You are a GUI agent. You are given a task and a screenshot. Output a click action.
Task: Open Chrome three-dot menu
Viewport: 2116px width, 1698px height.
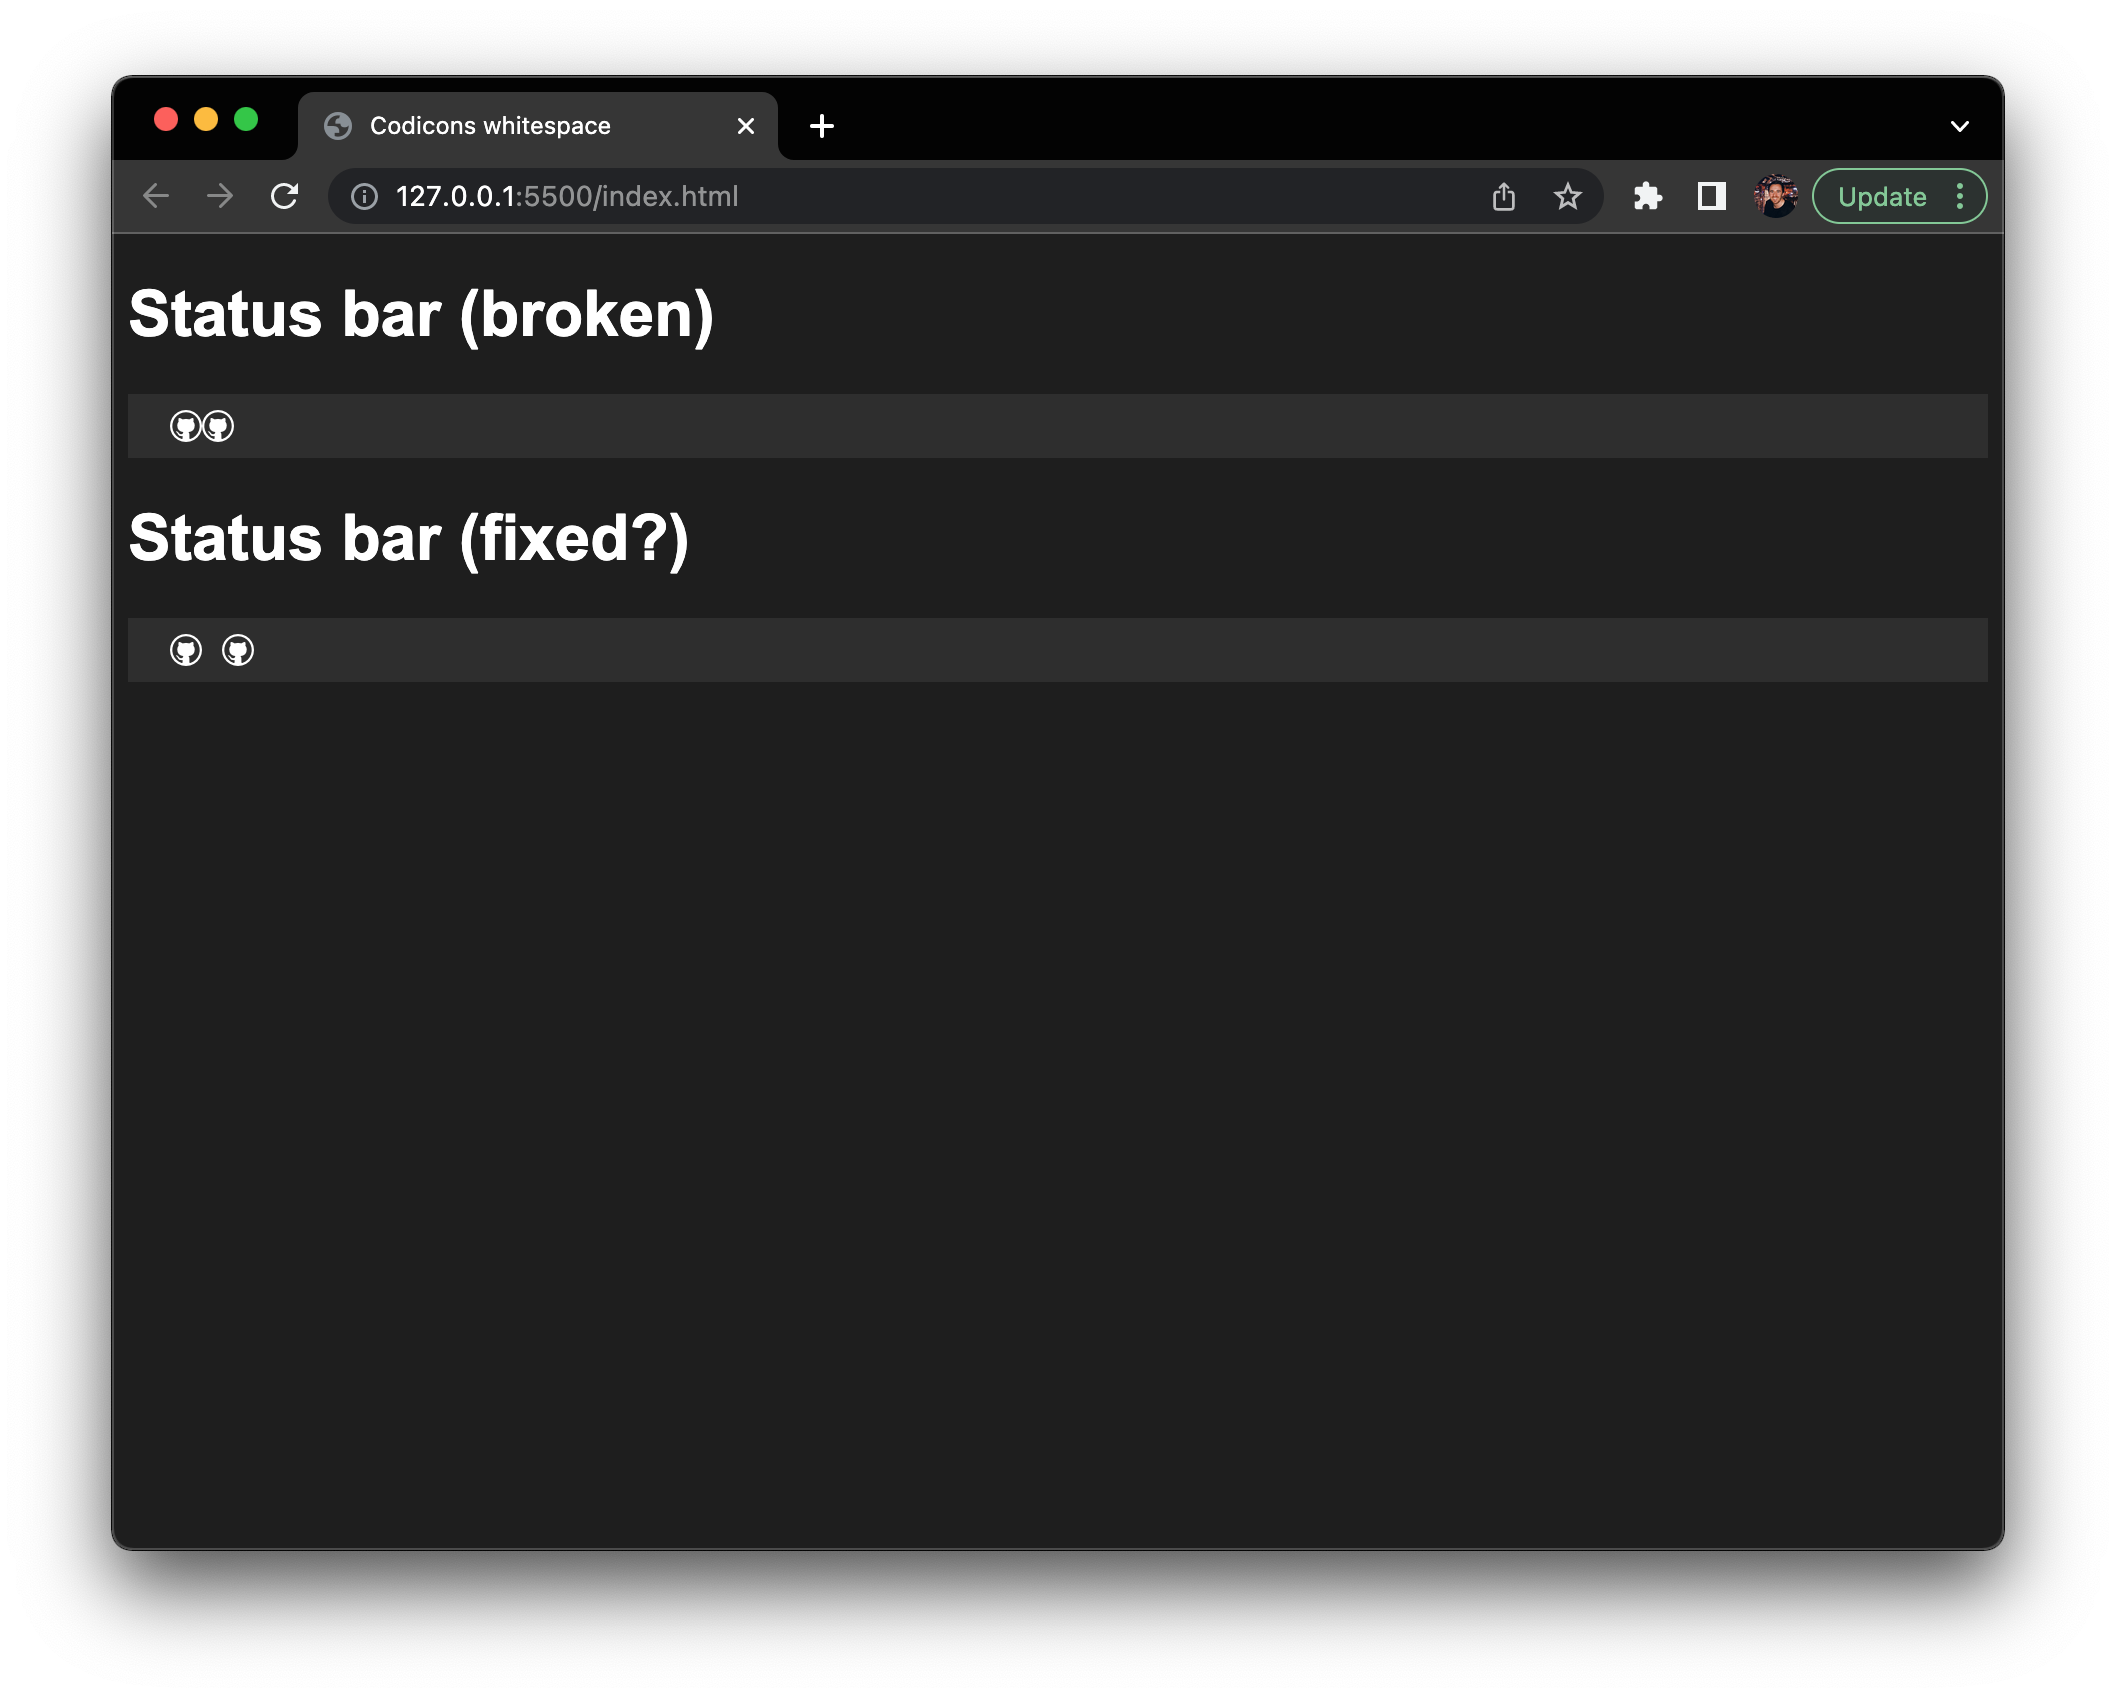pyautogui.click(x=1960, y=197)
